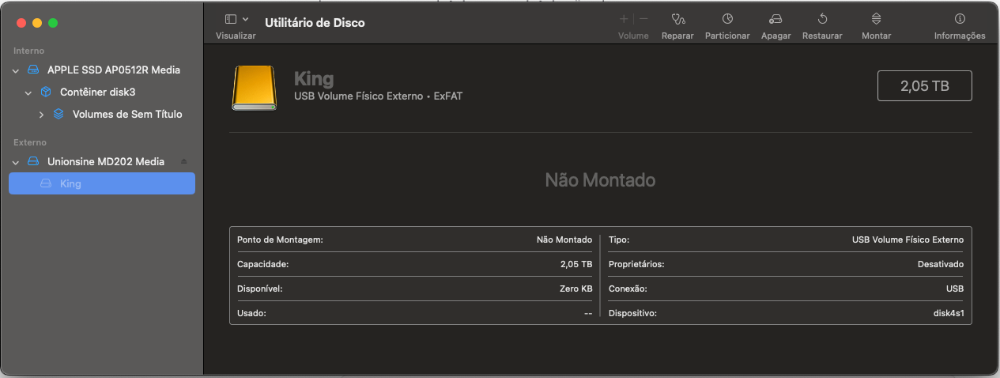
Task: Expand Volumes de Sem Título group
Action: tap(41, 115)
